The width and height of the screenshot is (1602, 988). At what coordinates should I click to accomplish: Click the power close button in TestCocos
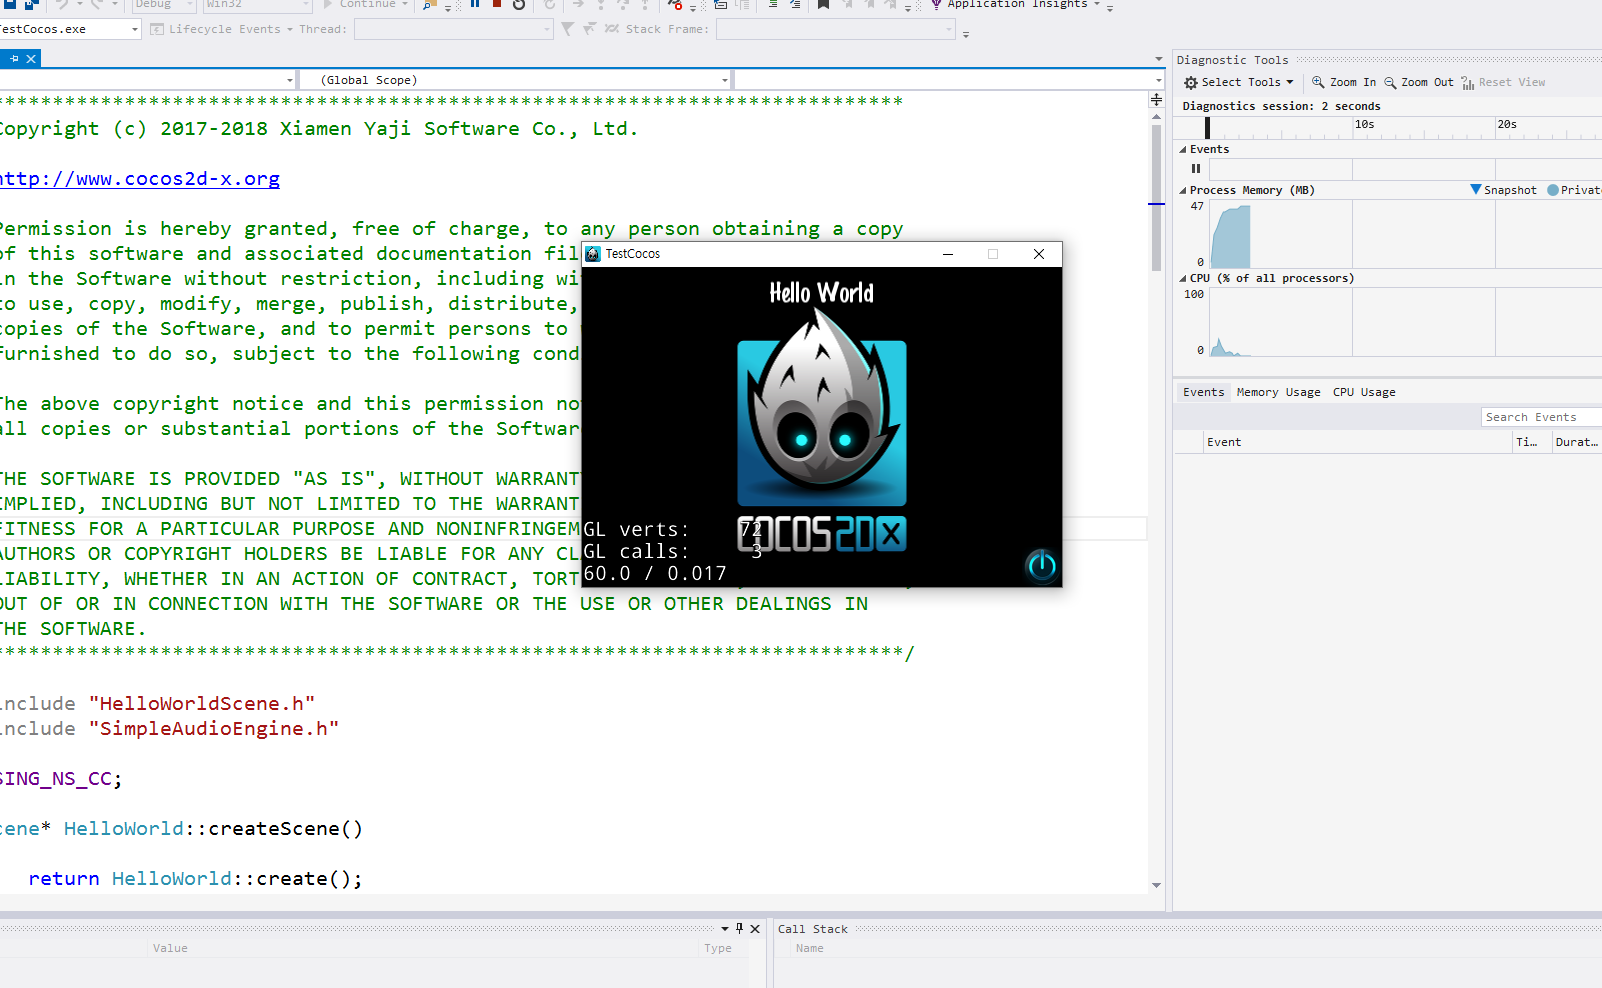[1042, 566]
